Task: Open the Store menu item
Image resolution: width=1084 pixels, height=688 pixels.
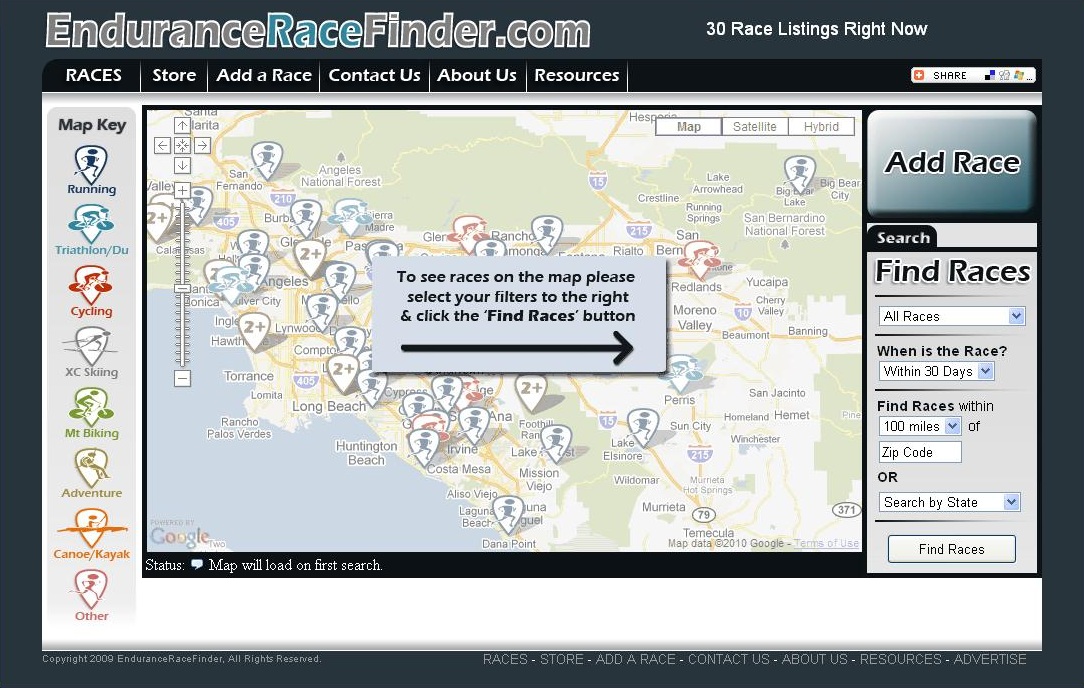Action: 174,75
